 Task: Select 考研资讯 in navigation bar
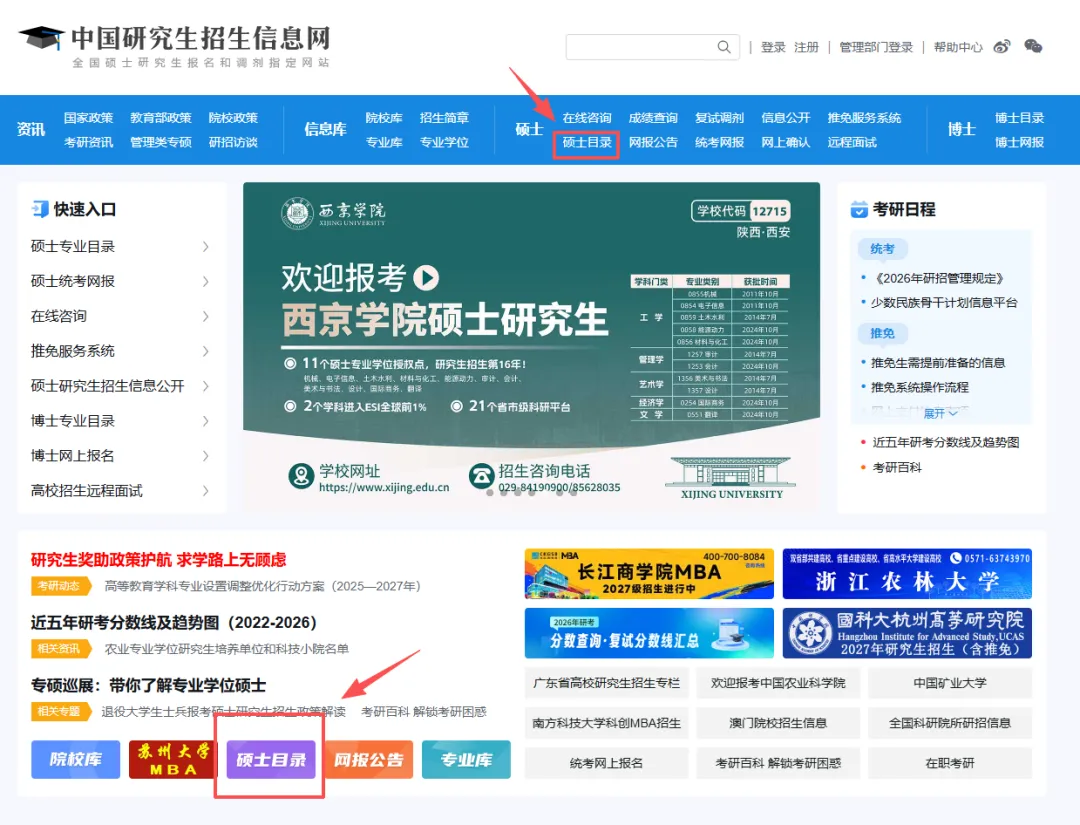tap(88, 142)
